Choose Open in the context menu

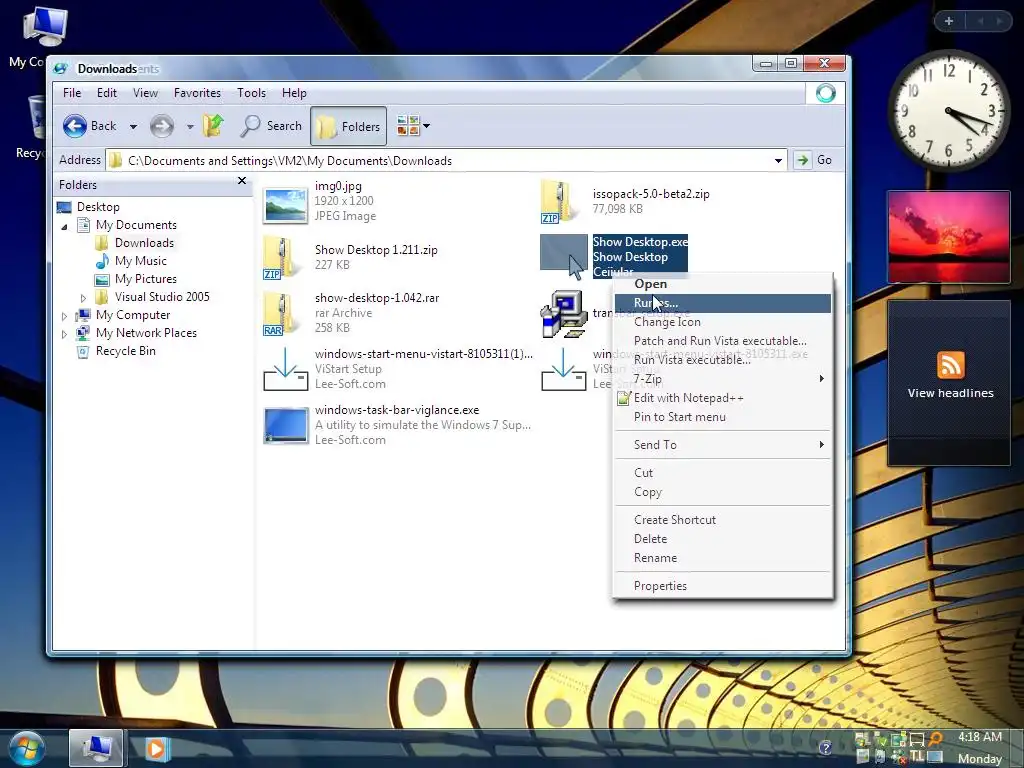(650, 284)
